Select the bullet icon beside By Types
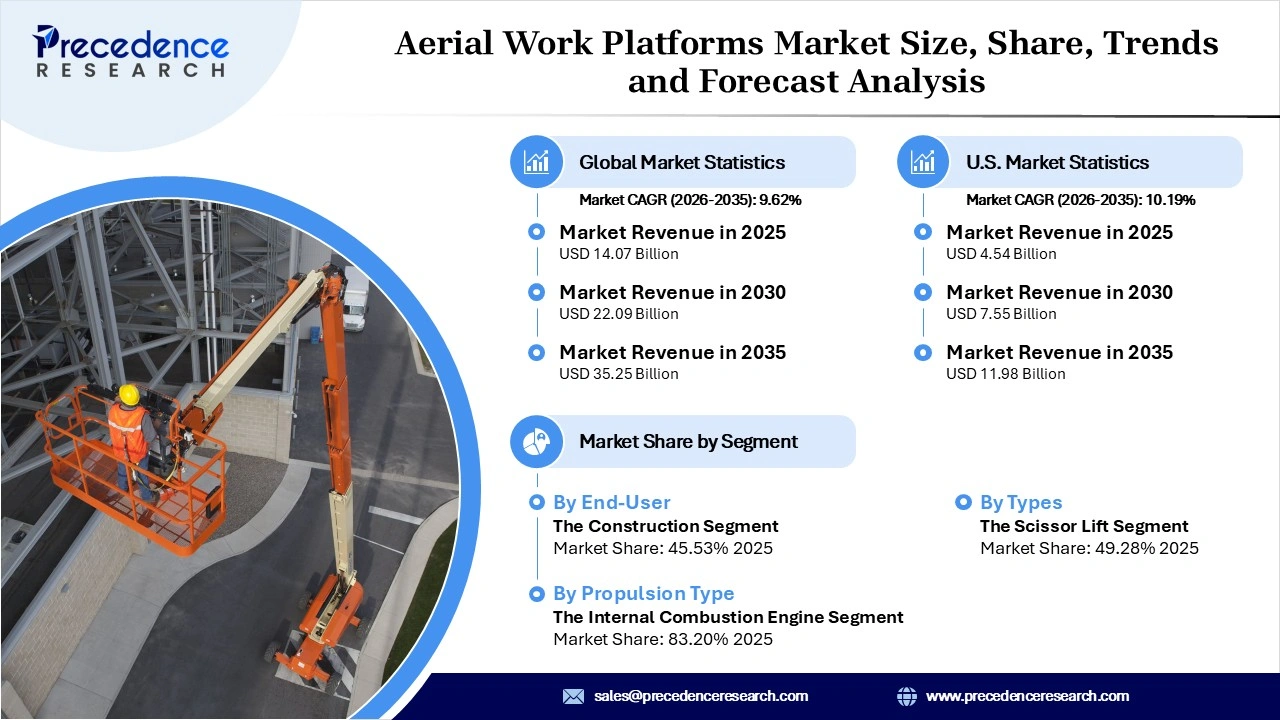The image size is (1280, 720). pyautogui.click(x=963, y=502)
